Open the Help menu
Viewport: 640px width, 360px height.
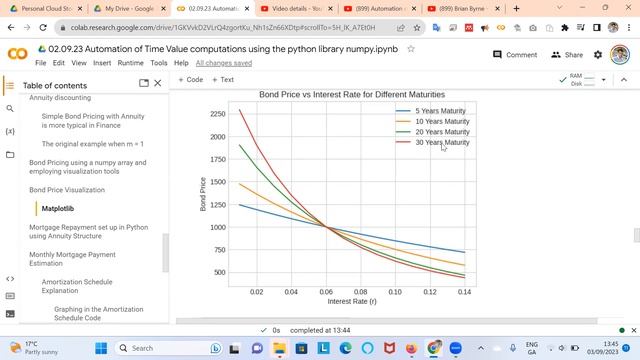(181, 63)
